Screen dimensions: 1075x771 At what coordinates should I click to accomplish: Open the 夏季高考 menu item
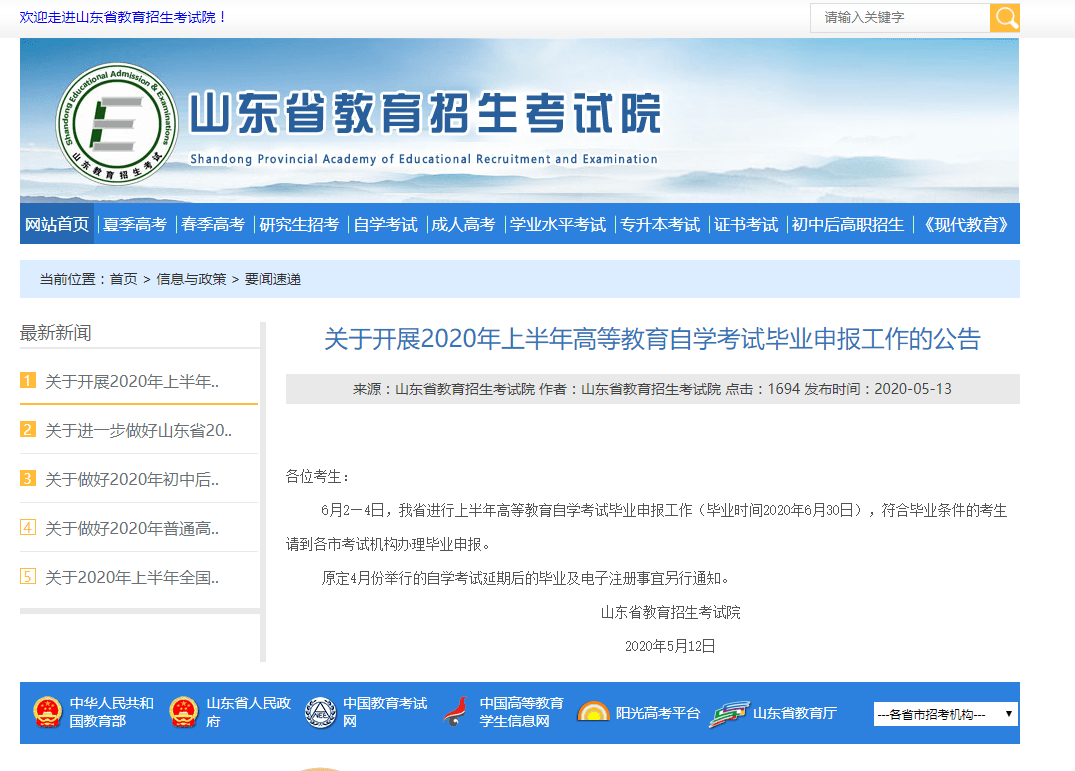click(135, 224)
